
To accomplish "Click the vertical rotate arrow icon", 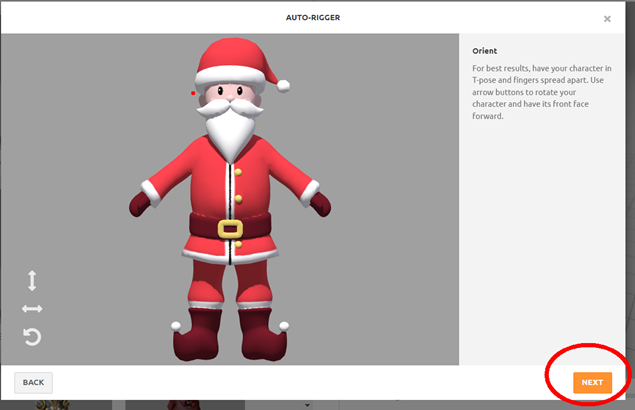I will (32, 280).
